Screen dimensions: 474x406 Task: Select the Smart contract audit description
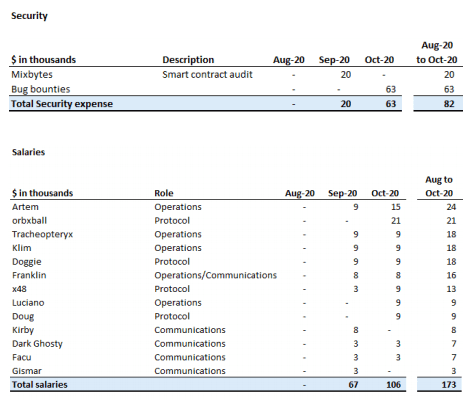[207, 74]
